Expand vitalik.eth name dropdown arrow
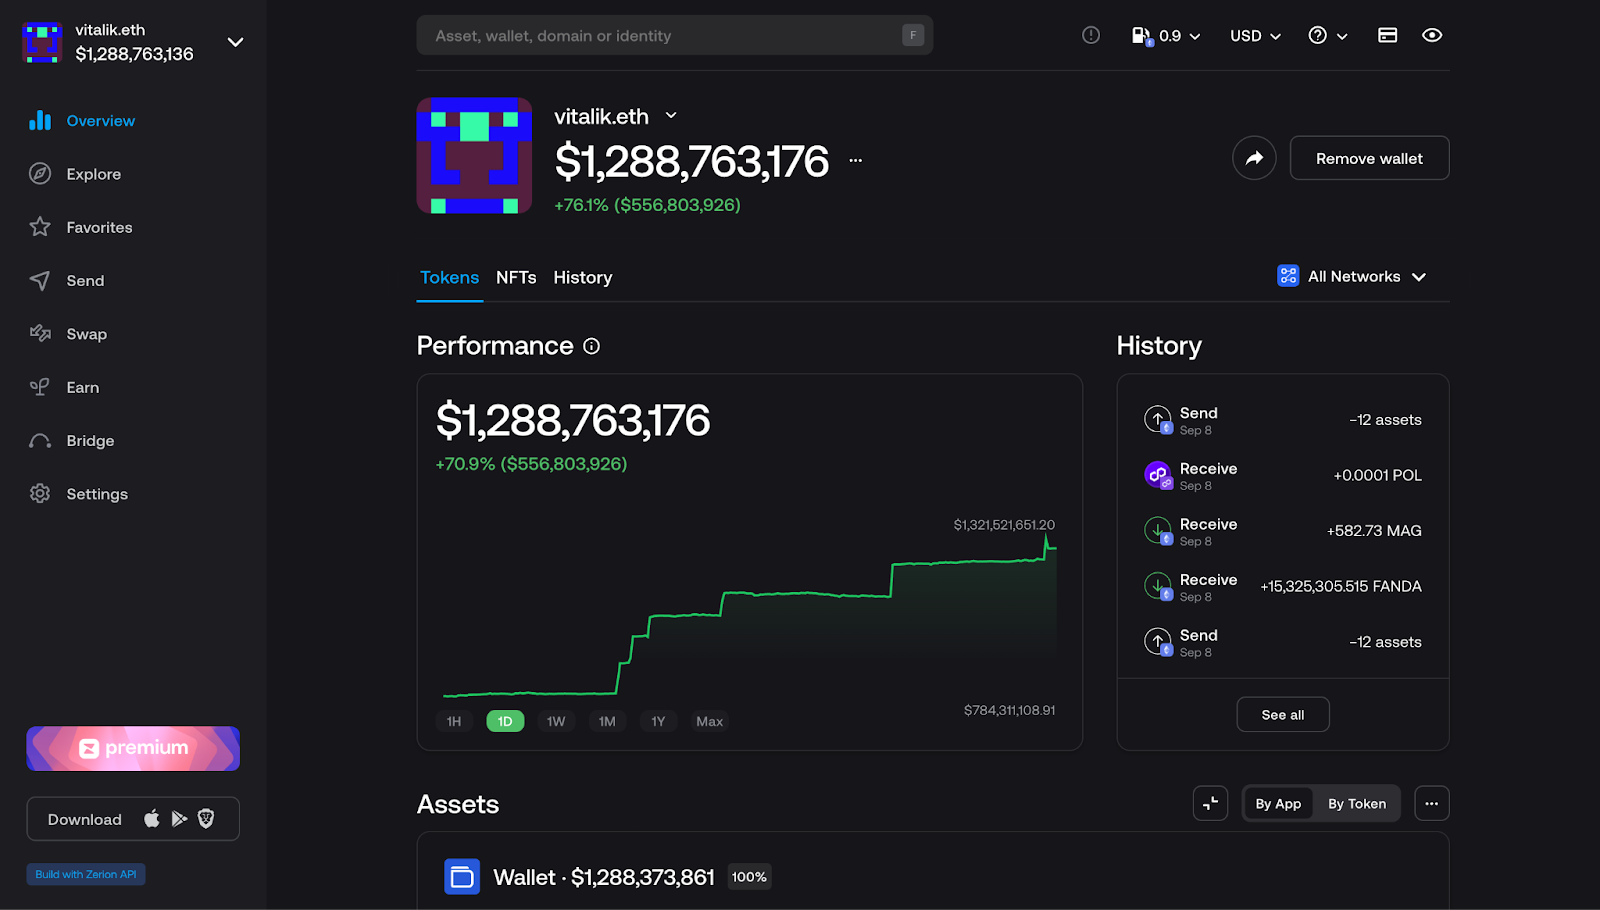This screenshot has width=1600, height=910. 671,116
